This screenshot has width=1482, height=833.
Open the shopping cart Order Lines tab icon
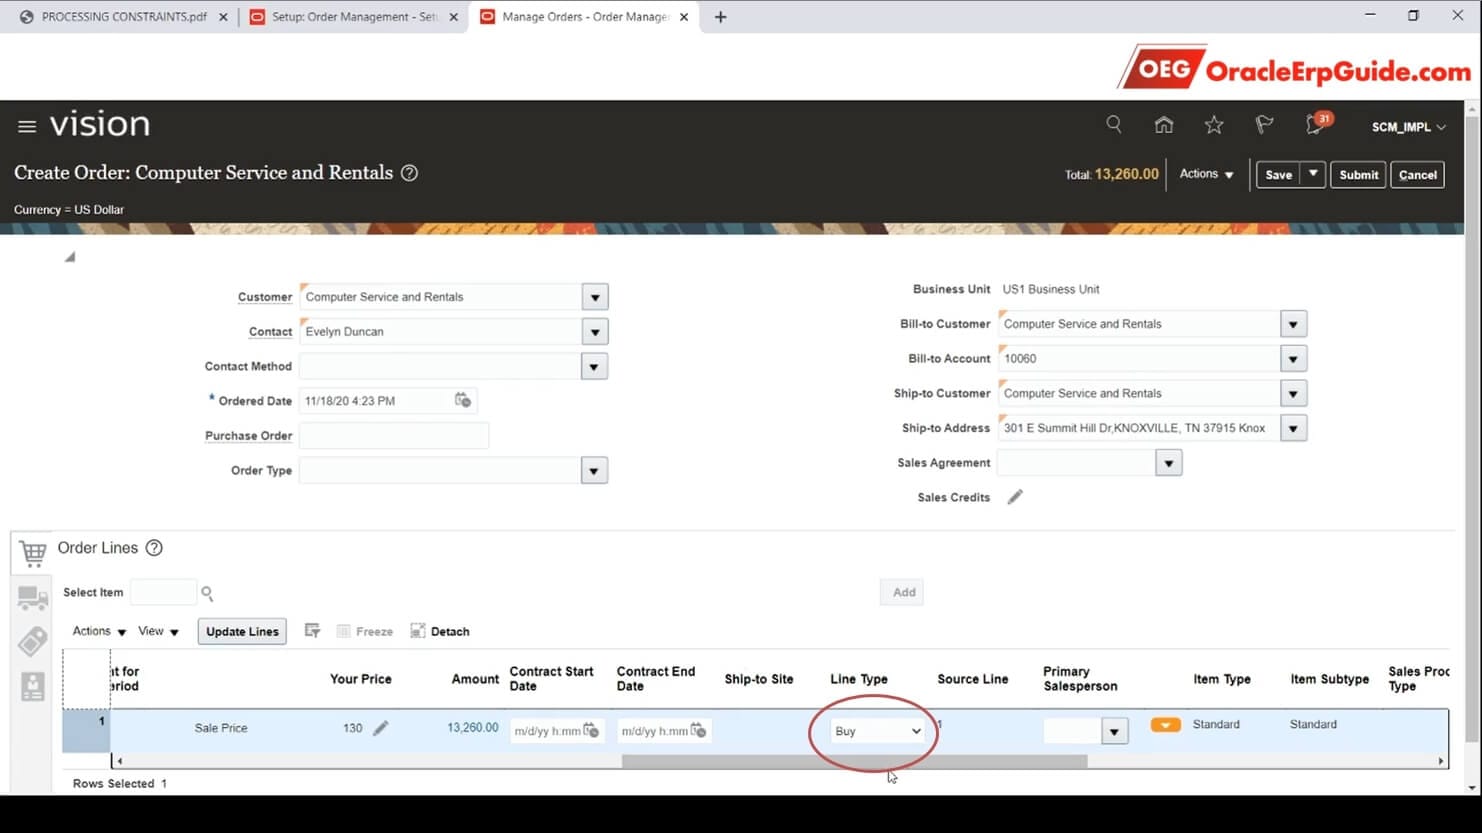[x=33, y=552]
